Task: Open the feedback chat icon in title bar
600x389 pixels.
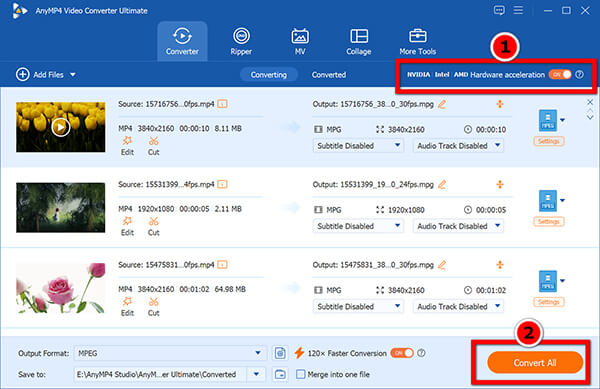Action: click(499, 10)
